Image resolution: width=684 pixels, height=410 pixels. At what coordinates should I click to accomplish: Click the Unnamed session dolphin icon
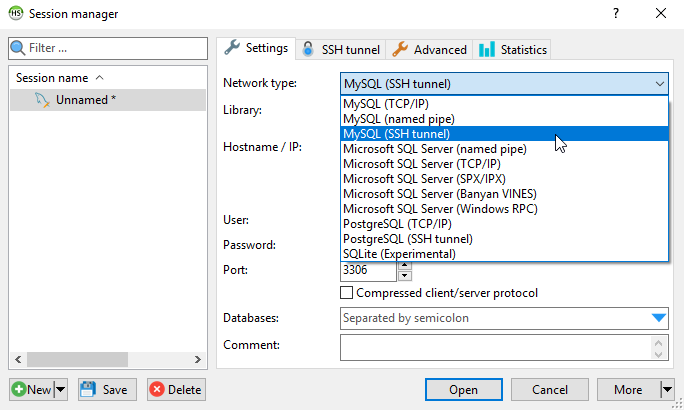[42, 100]
